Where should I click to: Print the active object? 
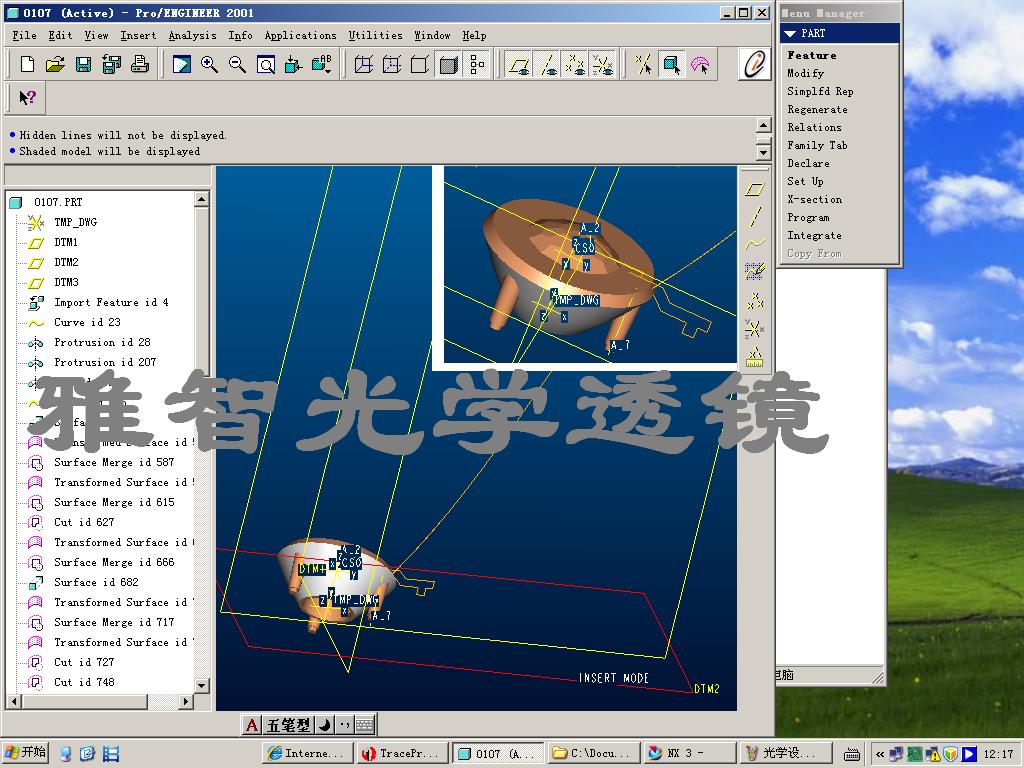(140, 63)
